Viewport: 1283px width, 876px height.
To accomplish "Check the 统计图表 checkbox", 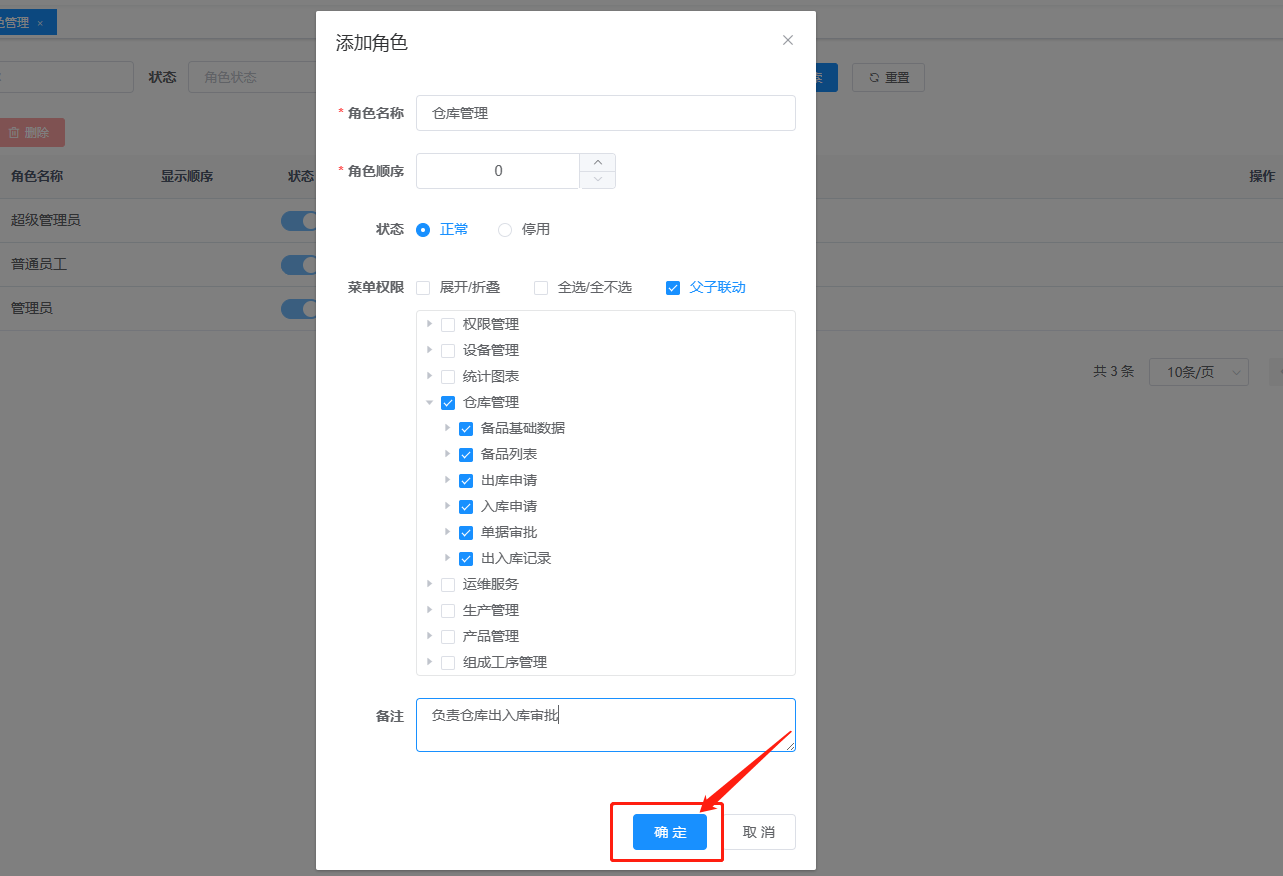I will coord(448,377).
